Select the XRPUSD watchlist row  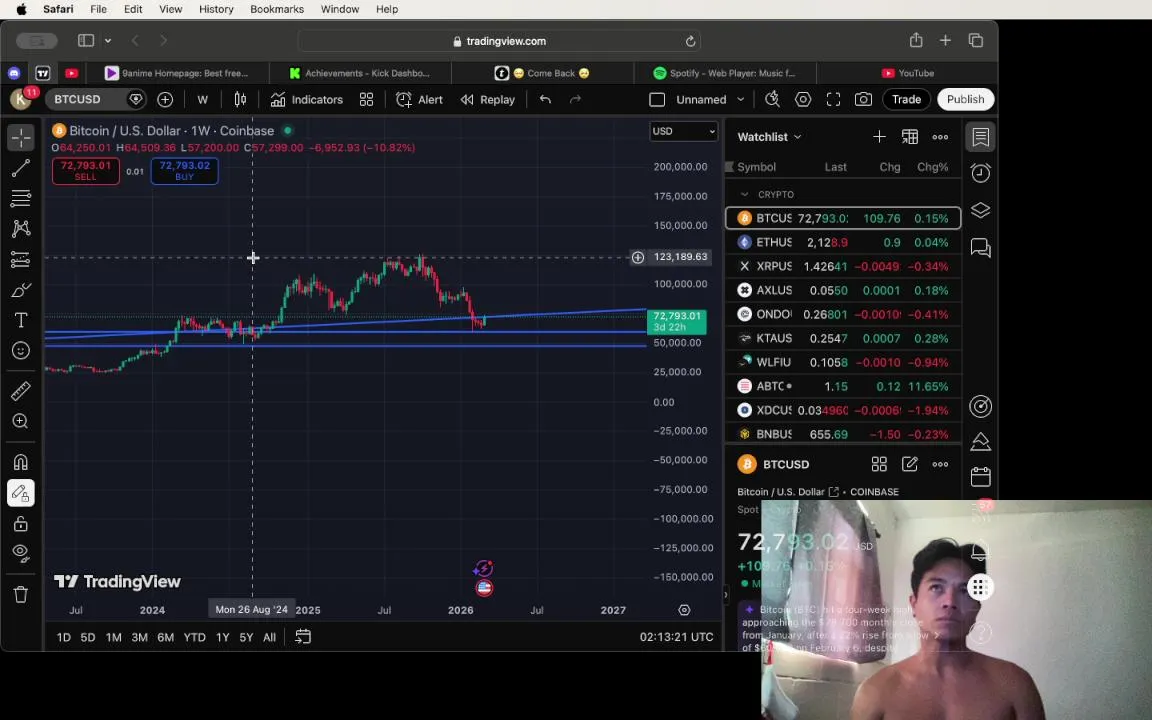coord(843,266)
